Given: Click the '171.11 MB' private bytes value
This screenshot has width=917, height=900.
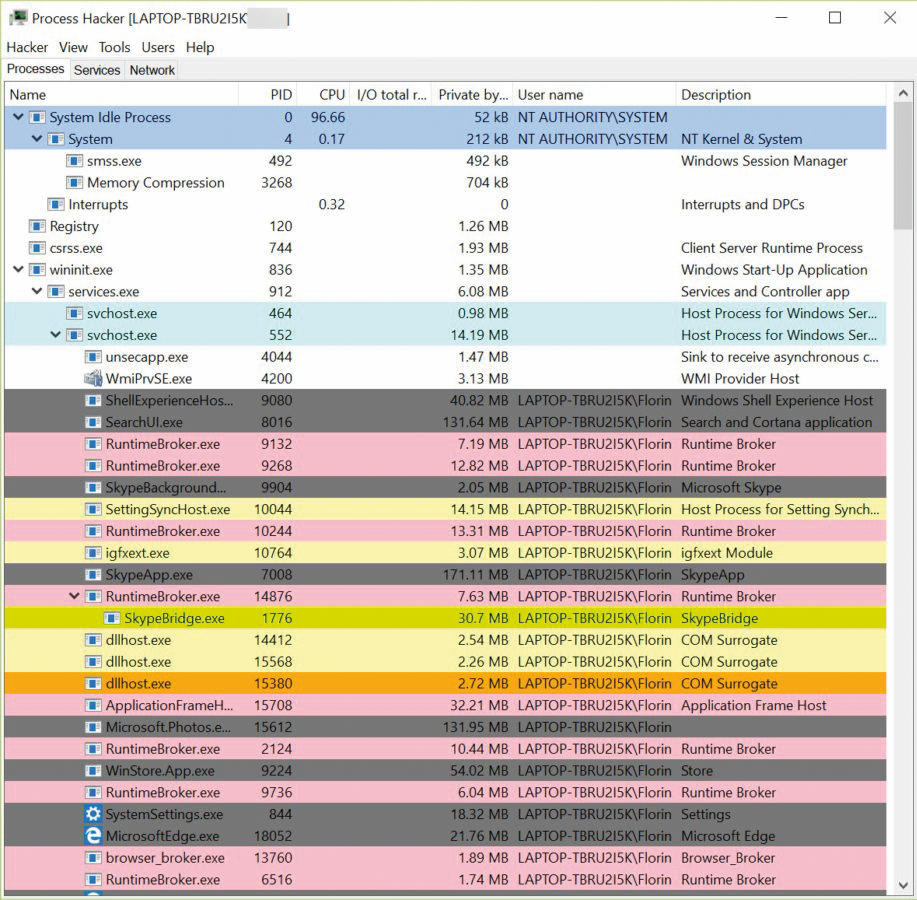Looking at the screenshot, I should coord(475,575).
